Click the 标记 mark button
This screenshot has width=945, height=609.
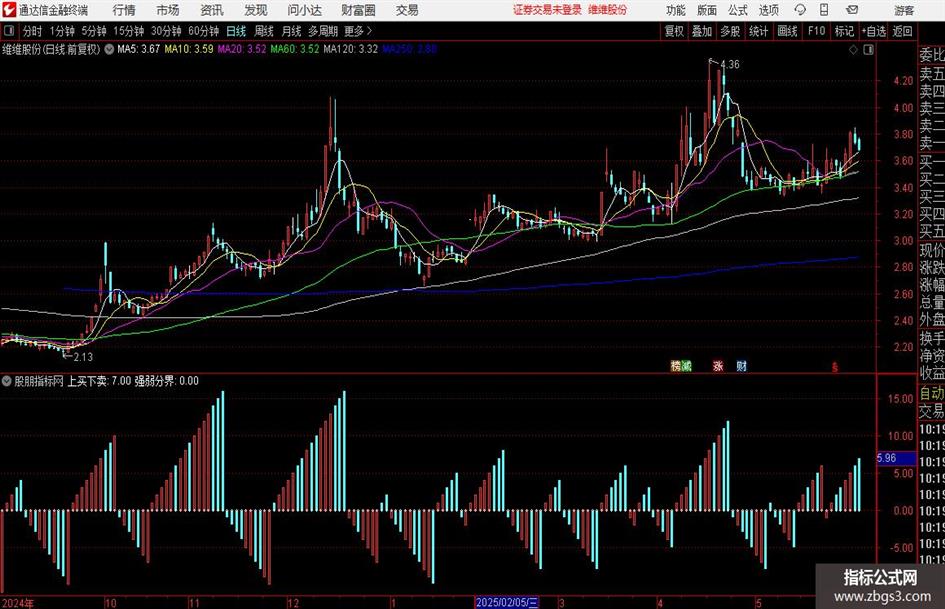click(x=844, y=31)
